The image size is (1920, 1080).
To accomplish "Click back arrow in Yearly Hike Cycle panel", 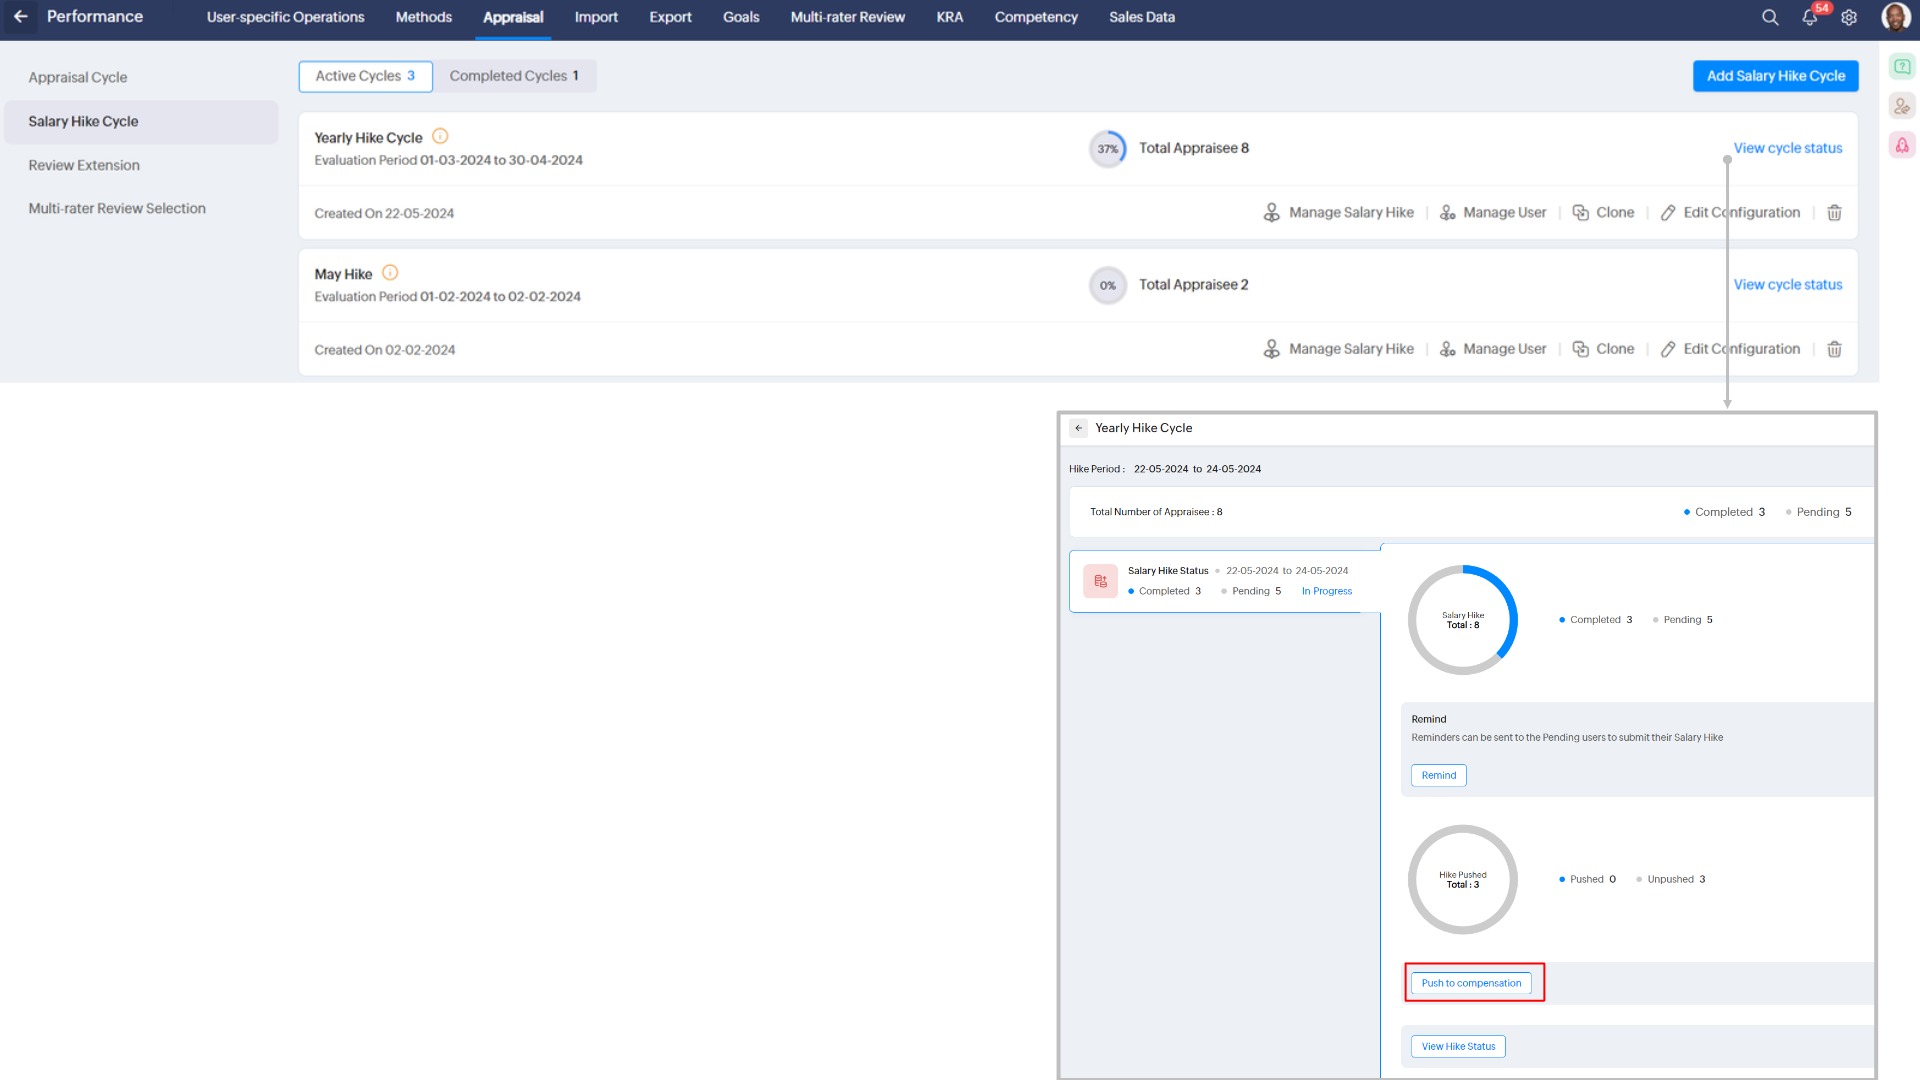I will coord(1078,428).
